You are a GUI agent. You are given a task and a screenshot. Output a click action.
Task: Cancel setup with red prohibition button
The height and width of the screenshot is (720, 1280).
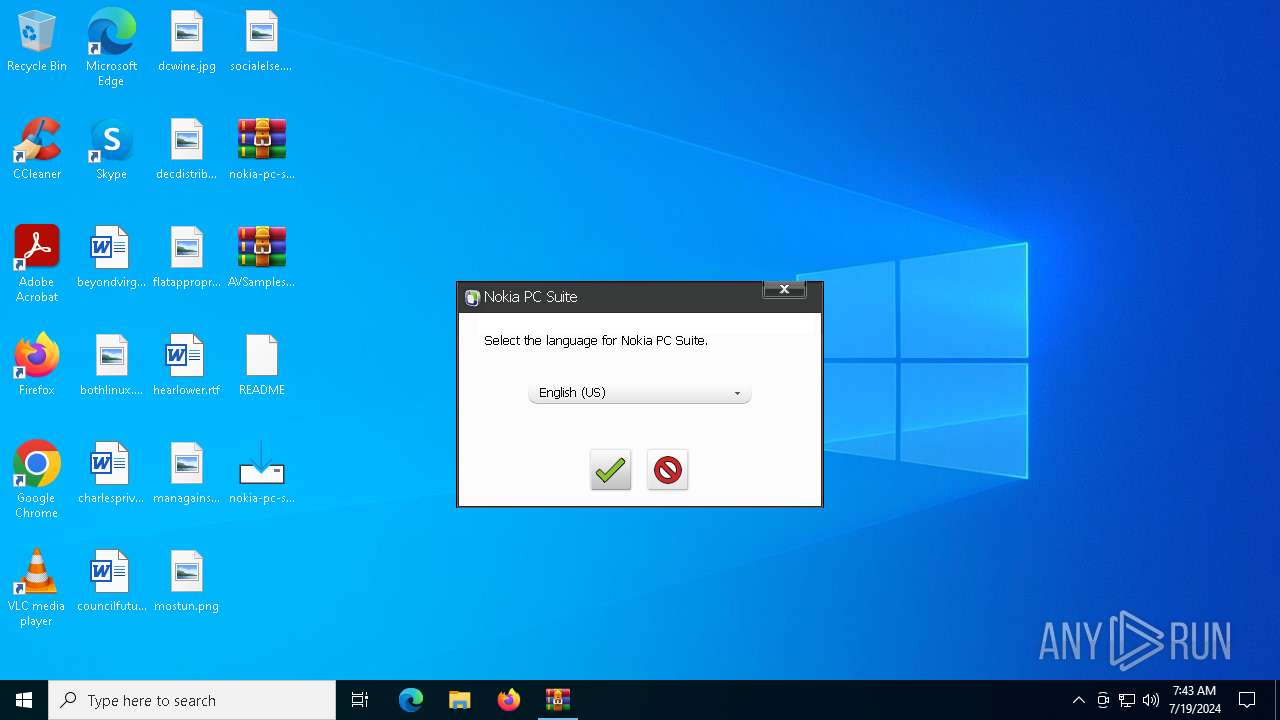(x=667, y=470)
